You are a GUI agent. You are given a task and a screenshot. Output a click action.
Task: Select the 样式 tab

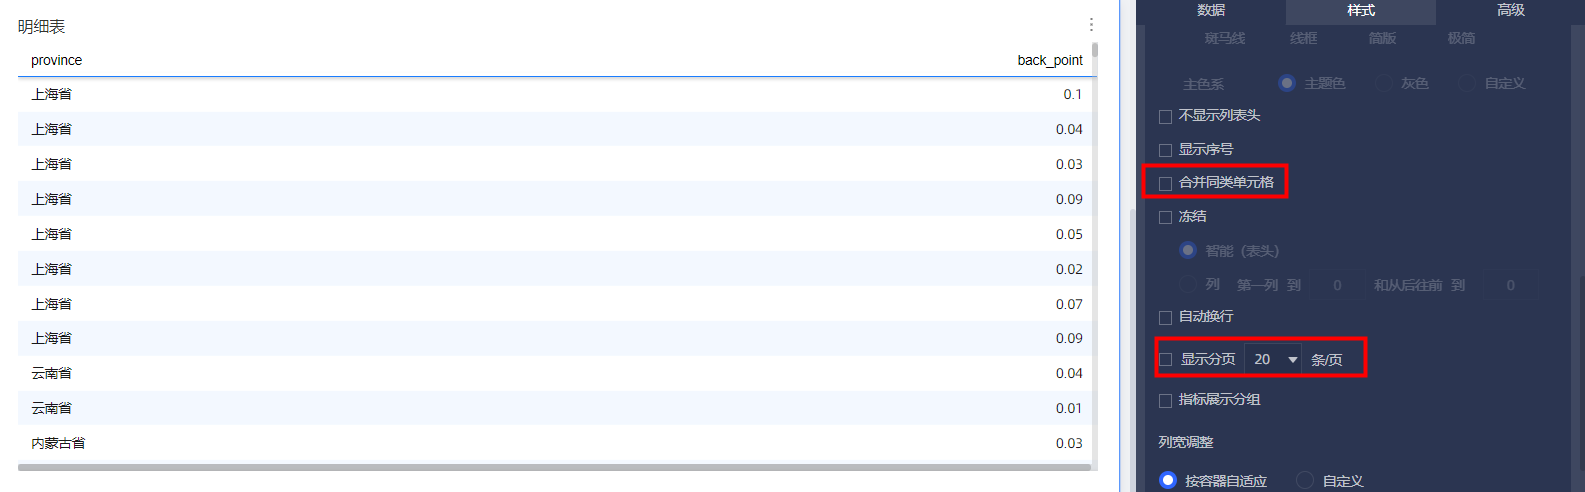coord(1360,11)
